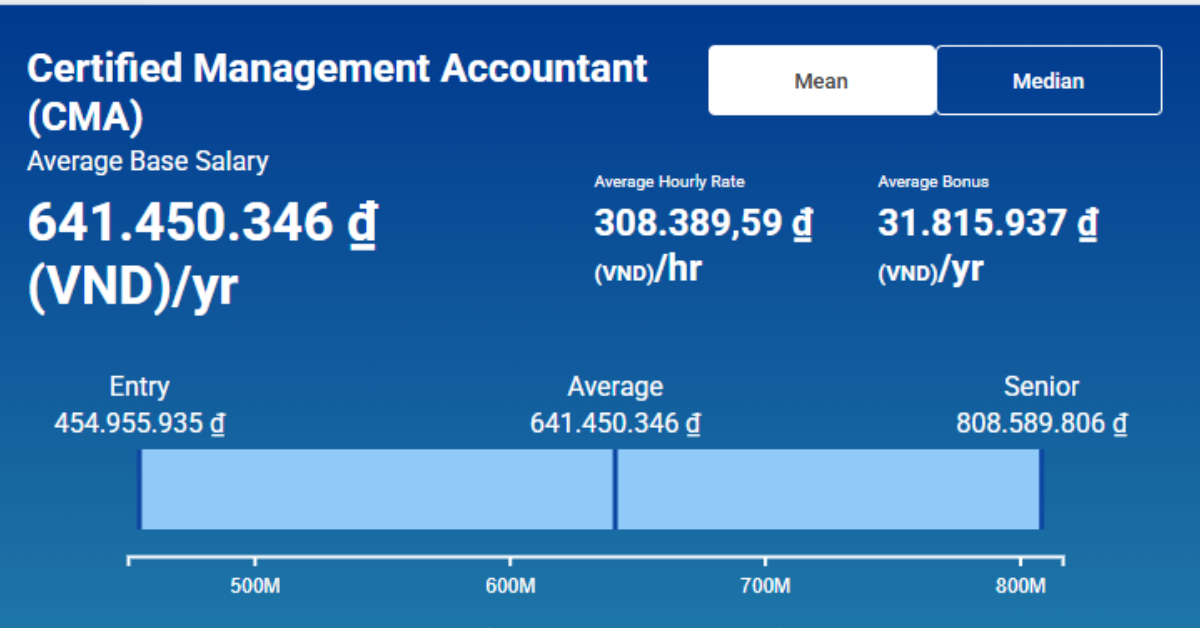This screenshot has width=1200, height=628.
Task: Click the average-to-senior bar segment
Action: click(828, 489)
